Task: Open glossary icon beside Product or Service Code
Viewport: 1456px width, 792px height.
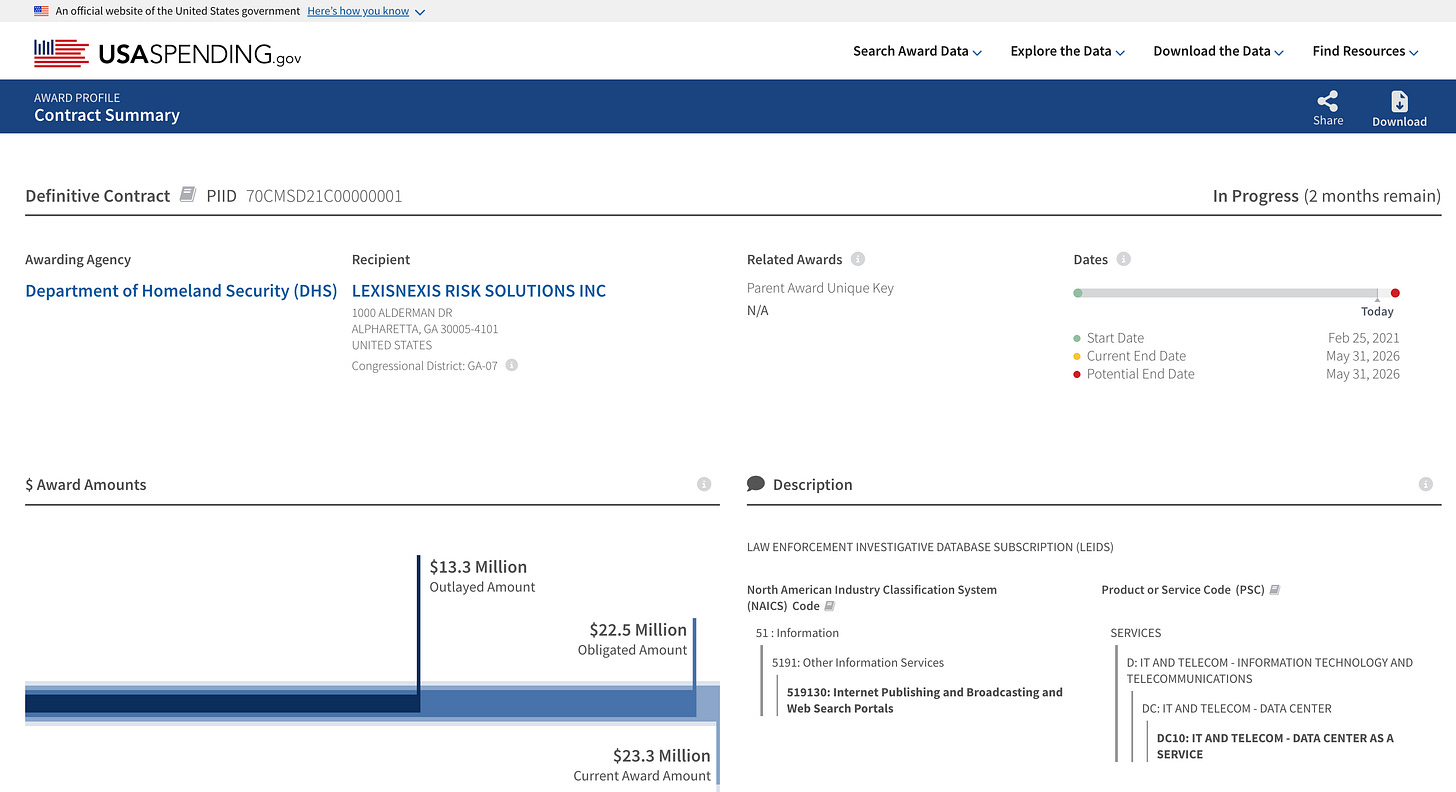Action: (1274, 590)
